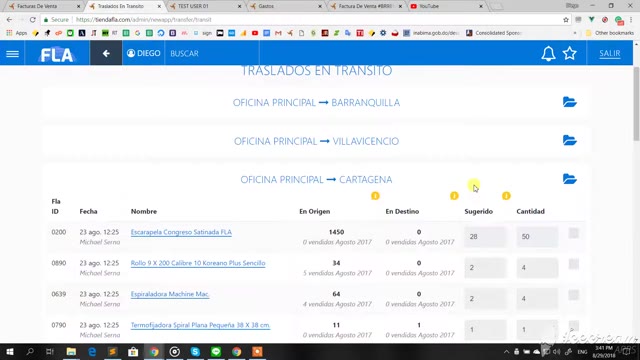This screenshot has height=360, width=640.
Task: Expand Oficina Principal to Villavicencio folder
Action: point(569,140)
